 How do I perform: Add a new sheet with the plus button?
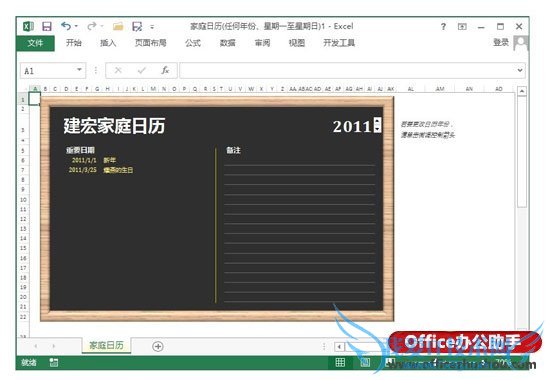click(x=158, y=346)
